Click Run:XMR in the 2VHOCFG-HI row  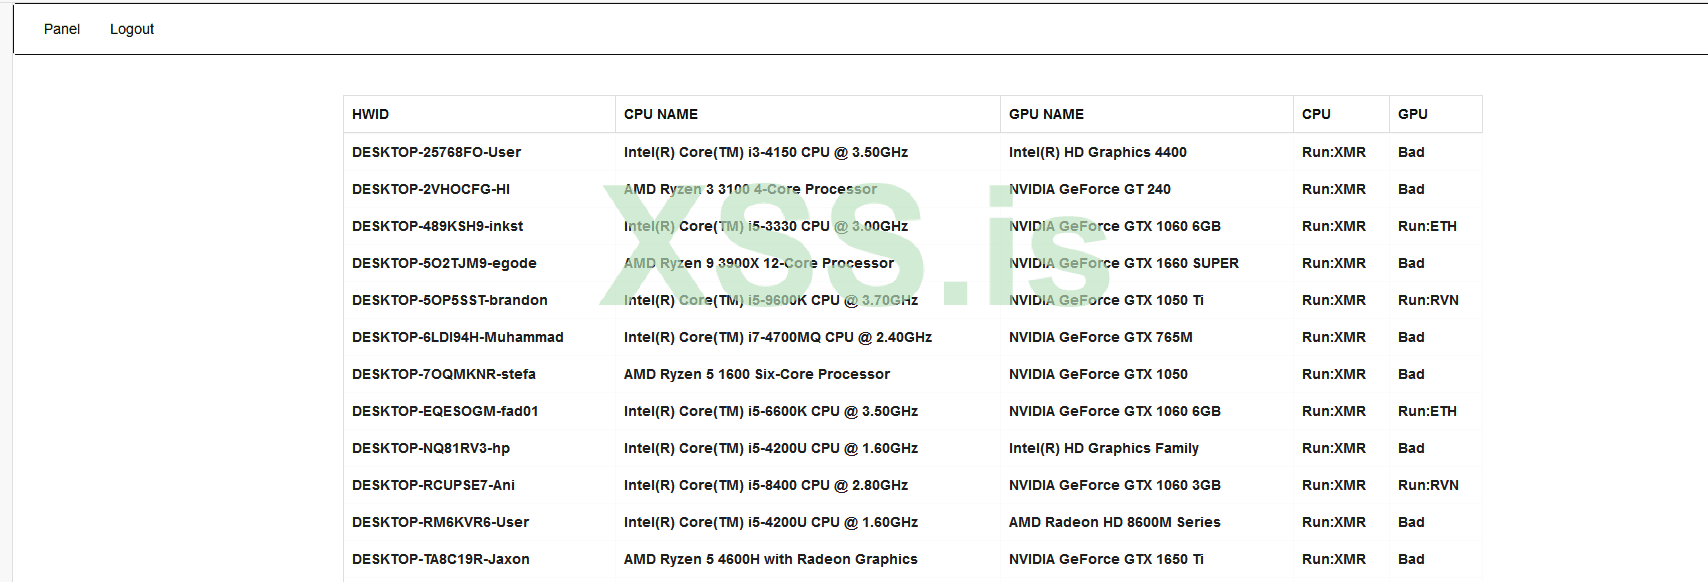(1334, 189)
